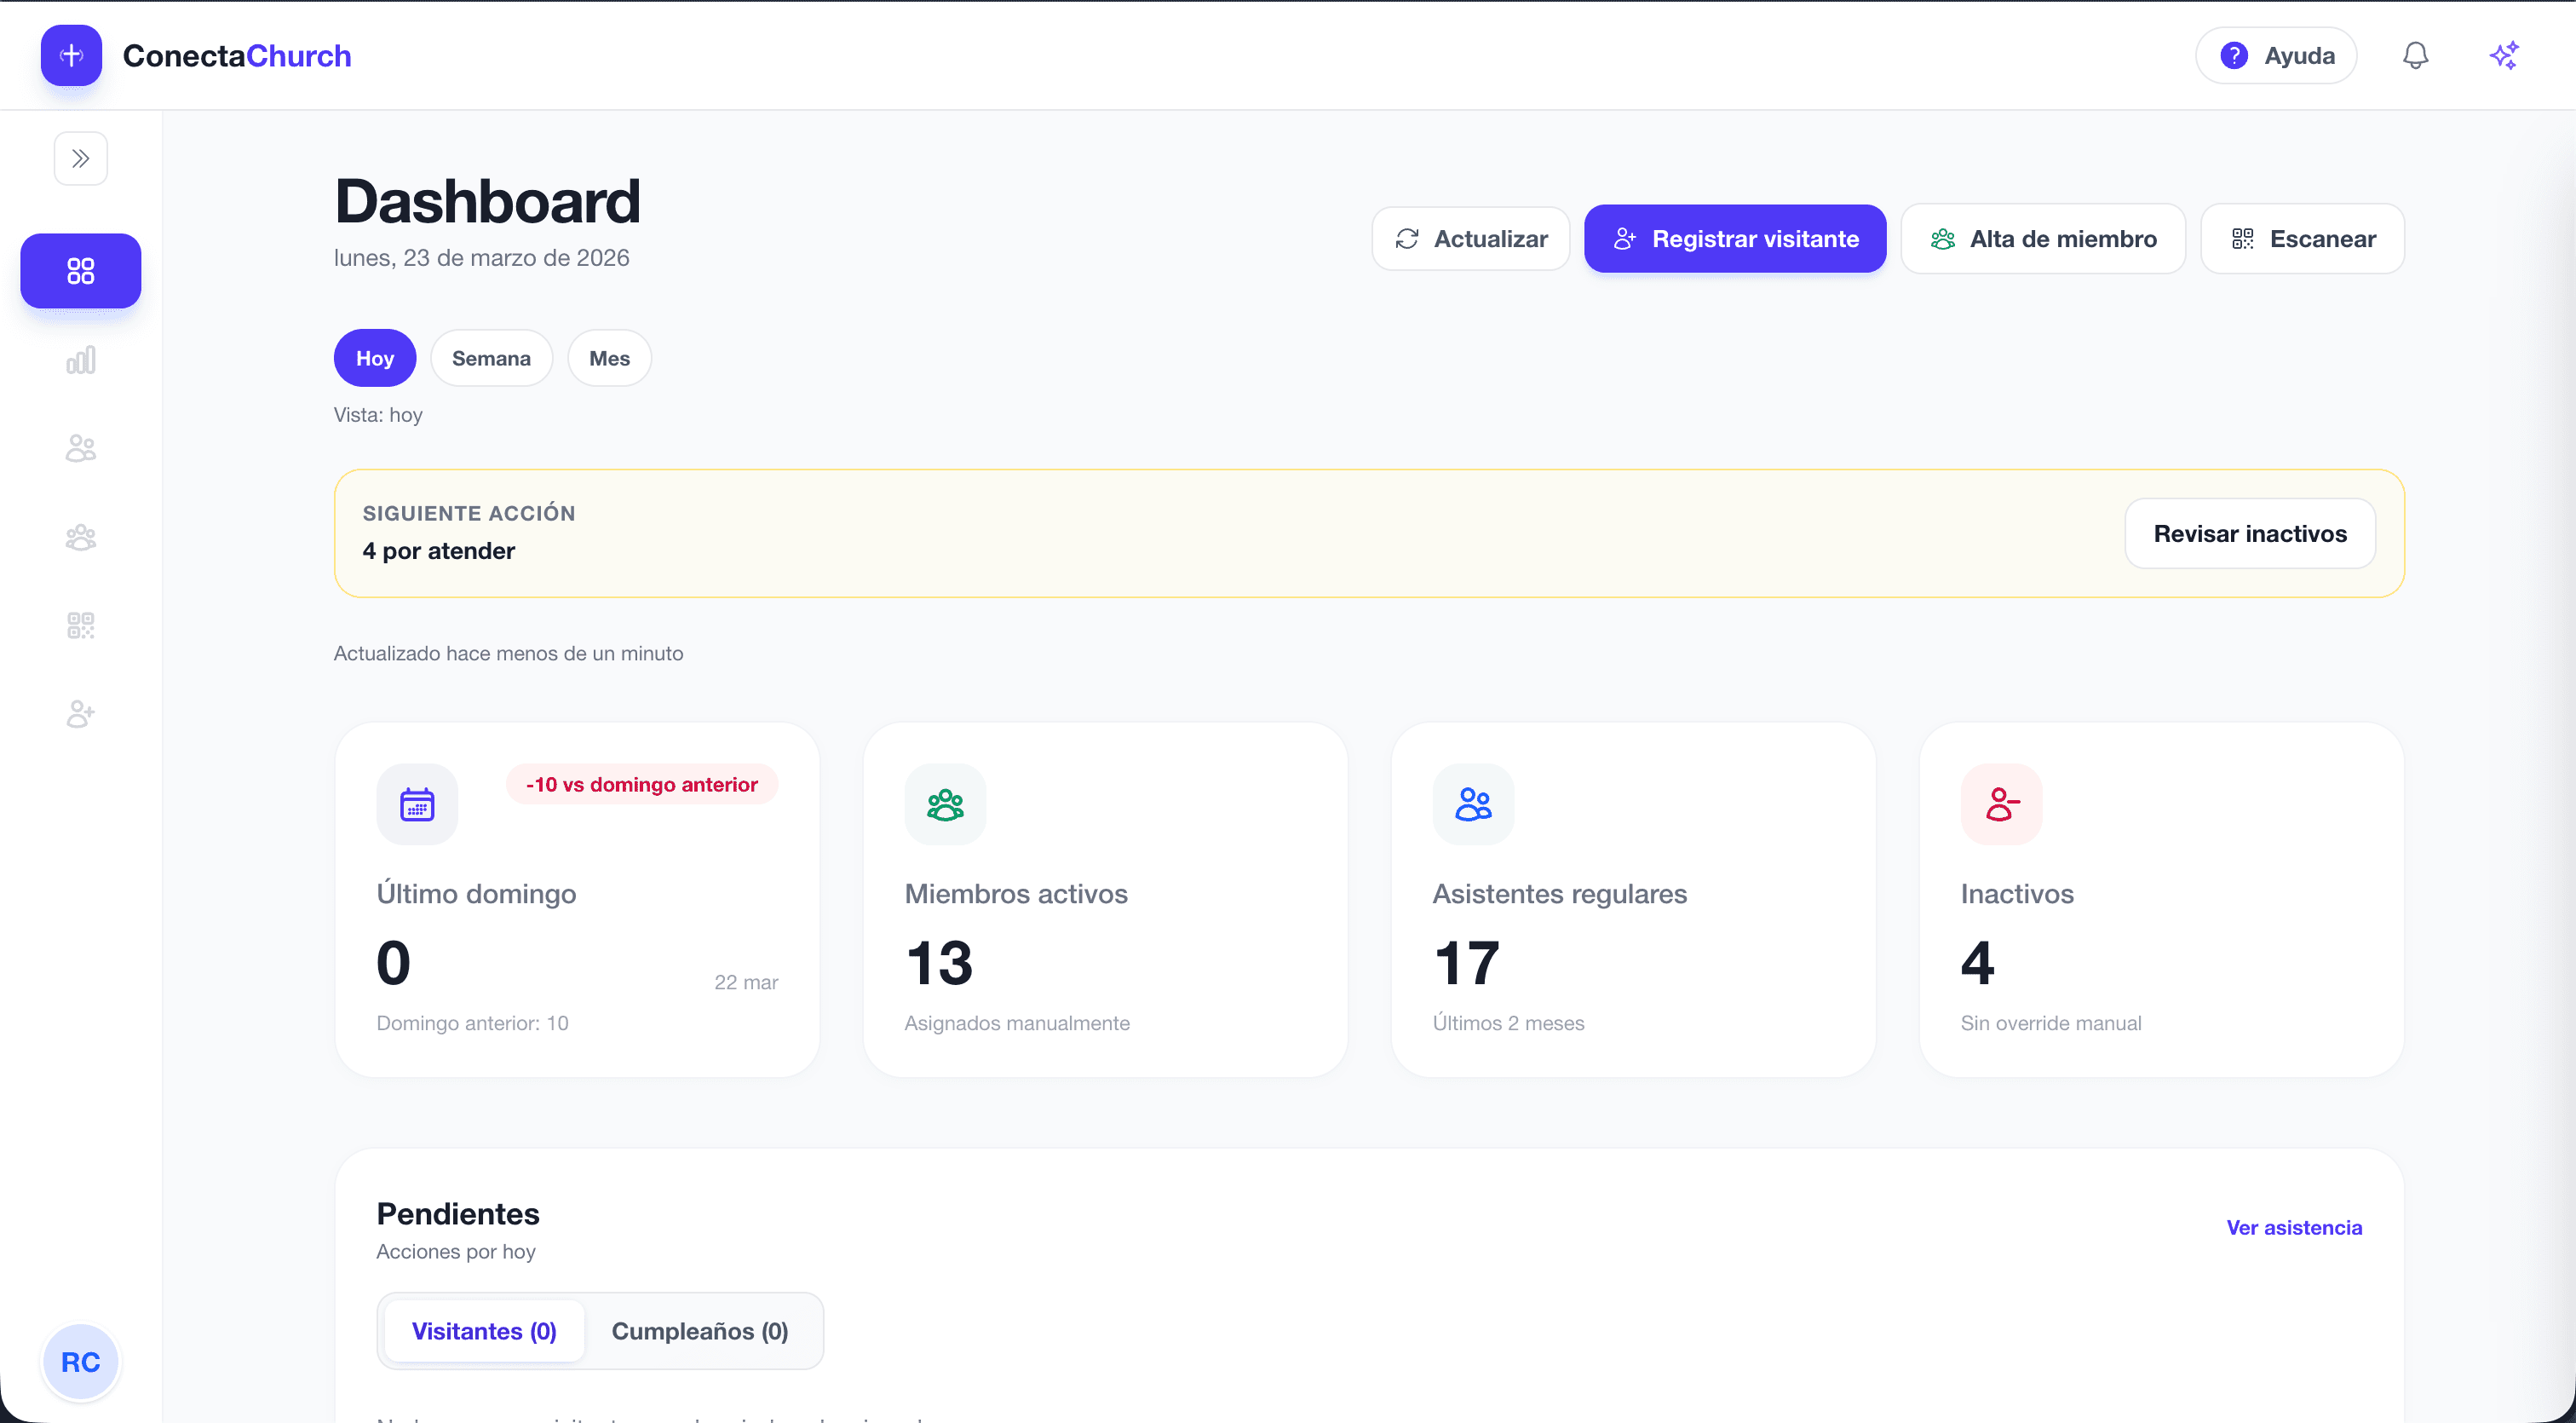Select the statistics bar chart icon
2576x1423 pixels.
tap(80, 360)
